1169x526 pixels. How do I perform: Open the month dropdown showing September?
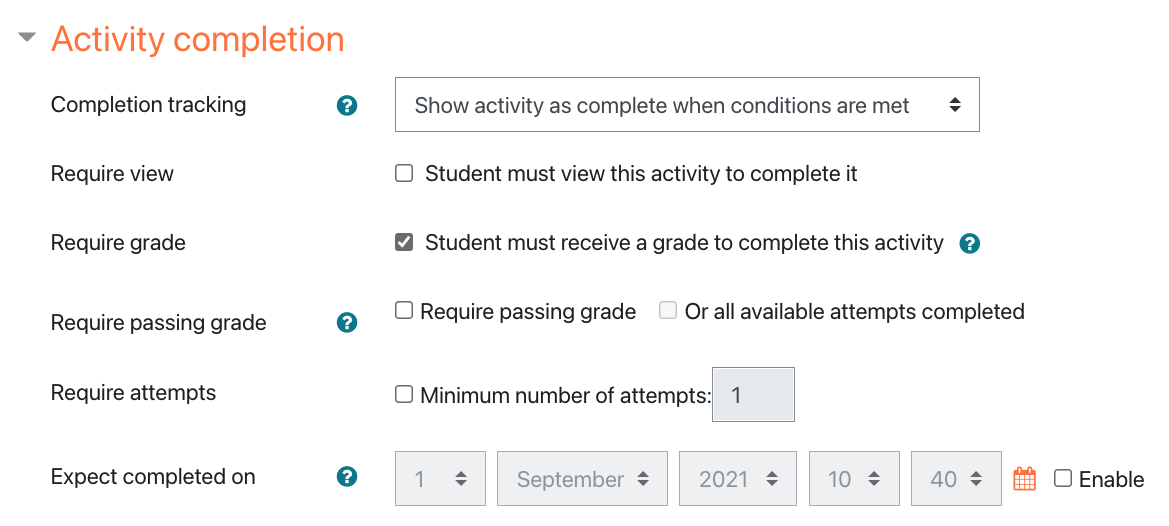pos(582,478)
